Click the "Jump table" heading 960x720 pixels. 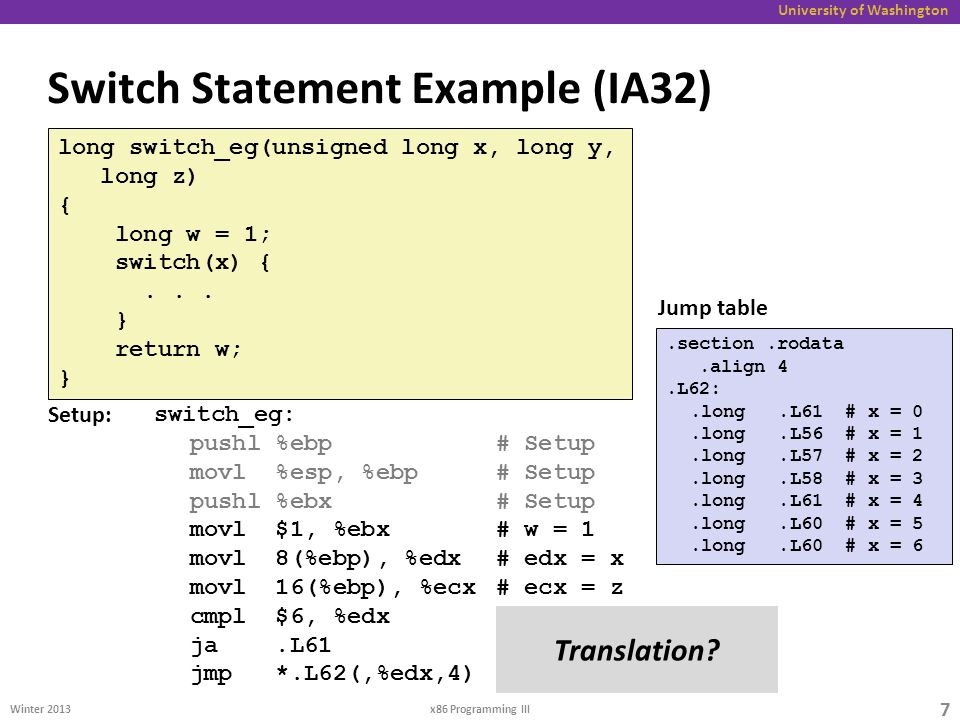(712, 307)
